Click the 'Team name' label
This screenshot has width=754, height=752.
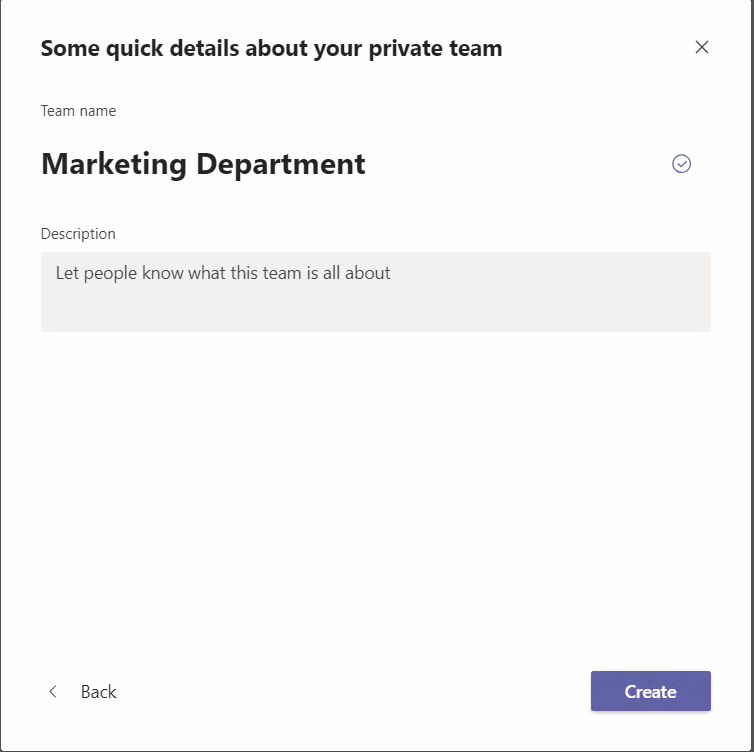(x=78, y=111)
